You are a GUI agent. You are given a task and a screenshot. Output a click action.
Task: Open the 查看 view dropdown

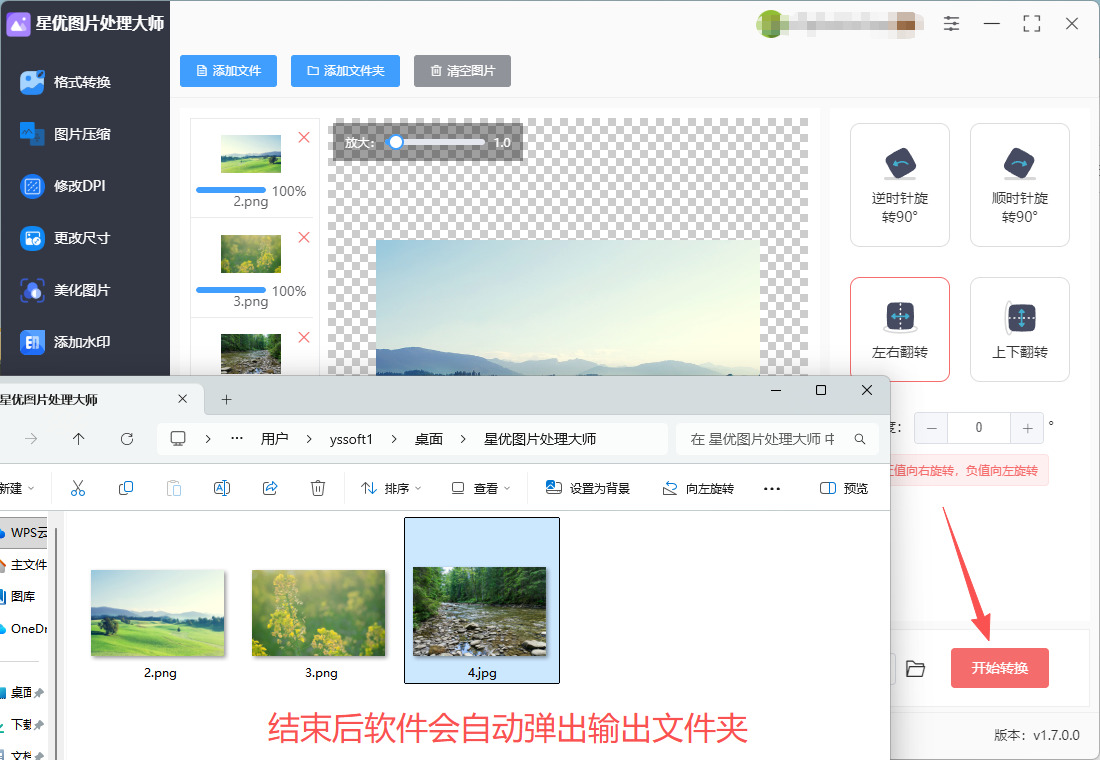[481, 488]
